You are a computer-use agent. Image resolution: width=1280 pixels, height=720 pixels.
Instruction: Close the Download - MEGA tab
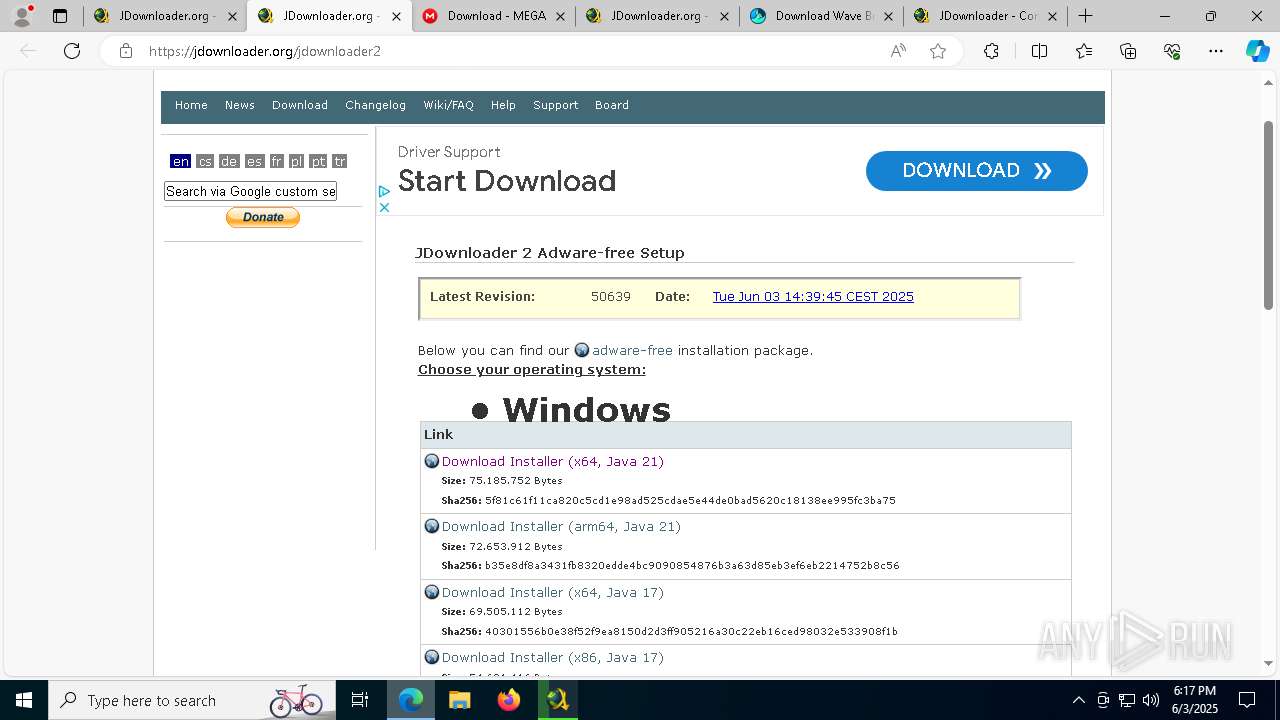(560, 16)
